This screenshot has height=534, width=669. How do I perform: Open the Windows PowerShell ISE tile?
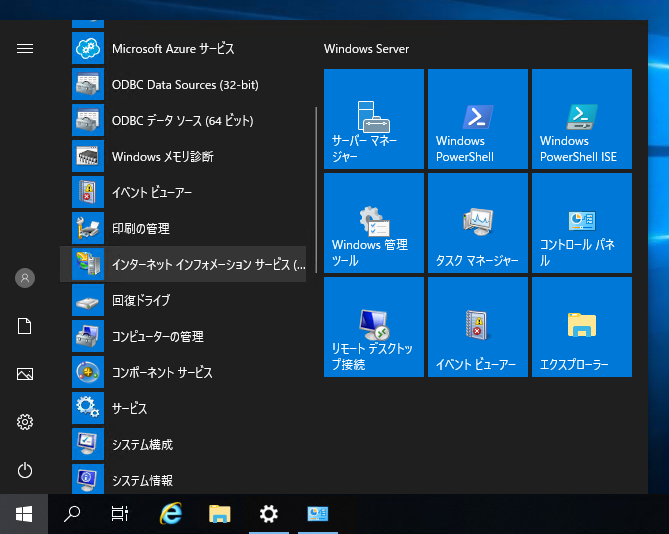click(582, 119)
